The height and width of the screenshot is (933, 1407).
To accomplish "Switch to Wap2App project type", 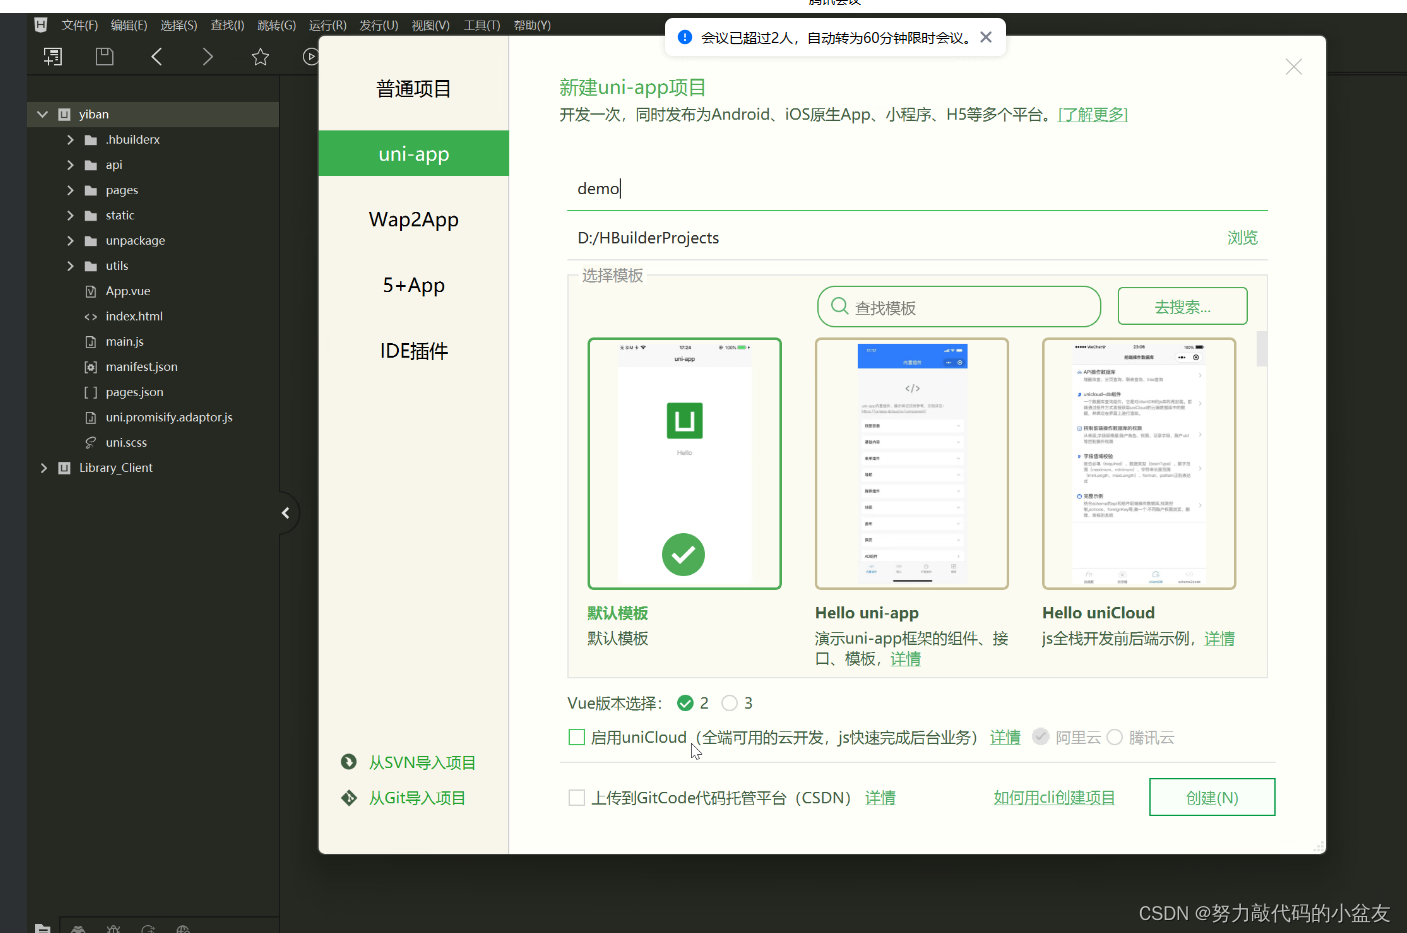I will 414,220.
